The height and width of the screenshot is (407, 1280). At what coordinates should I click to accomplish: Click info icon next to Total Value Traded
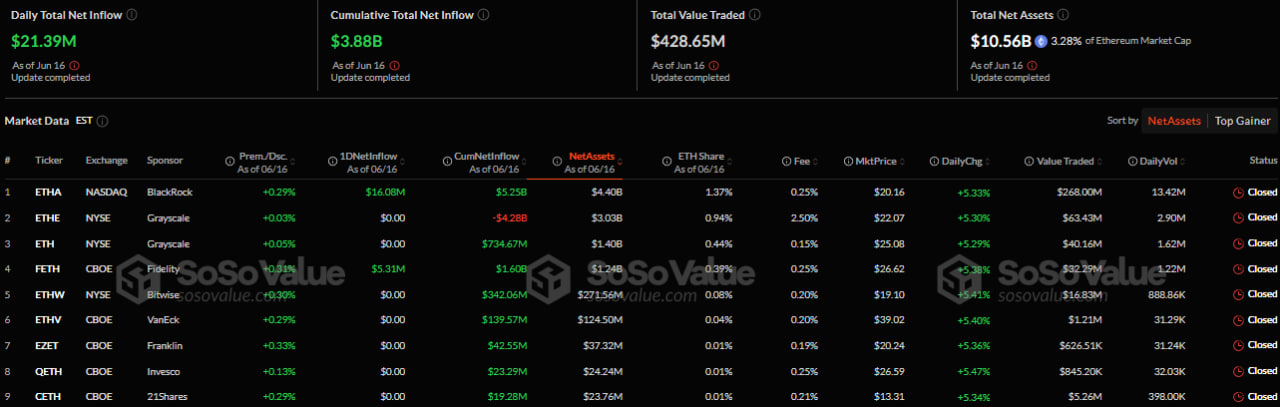(x=755, y=15)
